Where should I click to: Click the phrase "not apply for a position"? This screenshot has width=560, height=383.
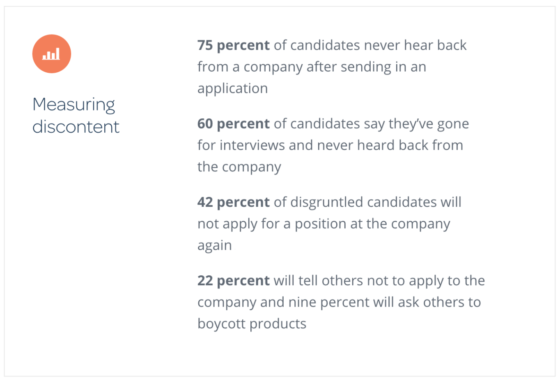(262, 224)
